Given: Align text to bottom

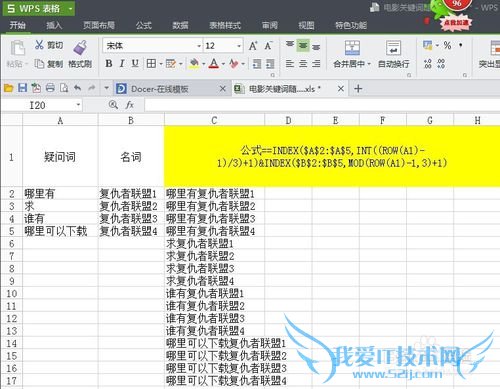Looking at the screenshot, I should (316, 47).
